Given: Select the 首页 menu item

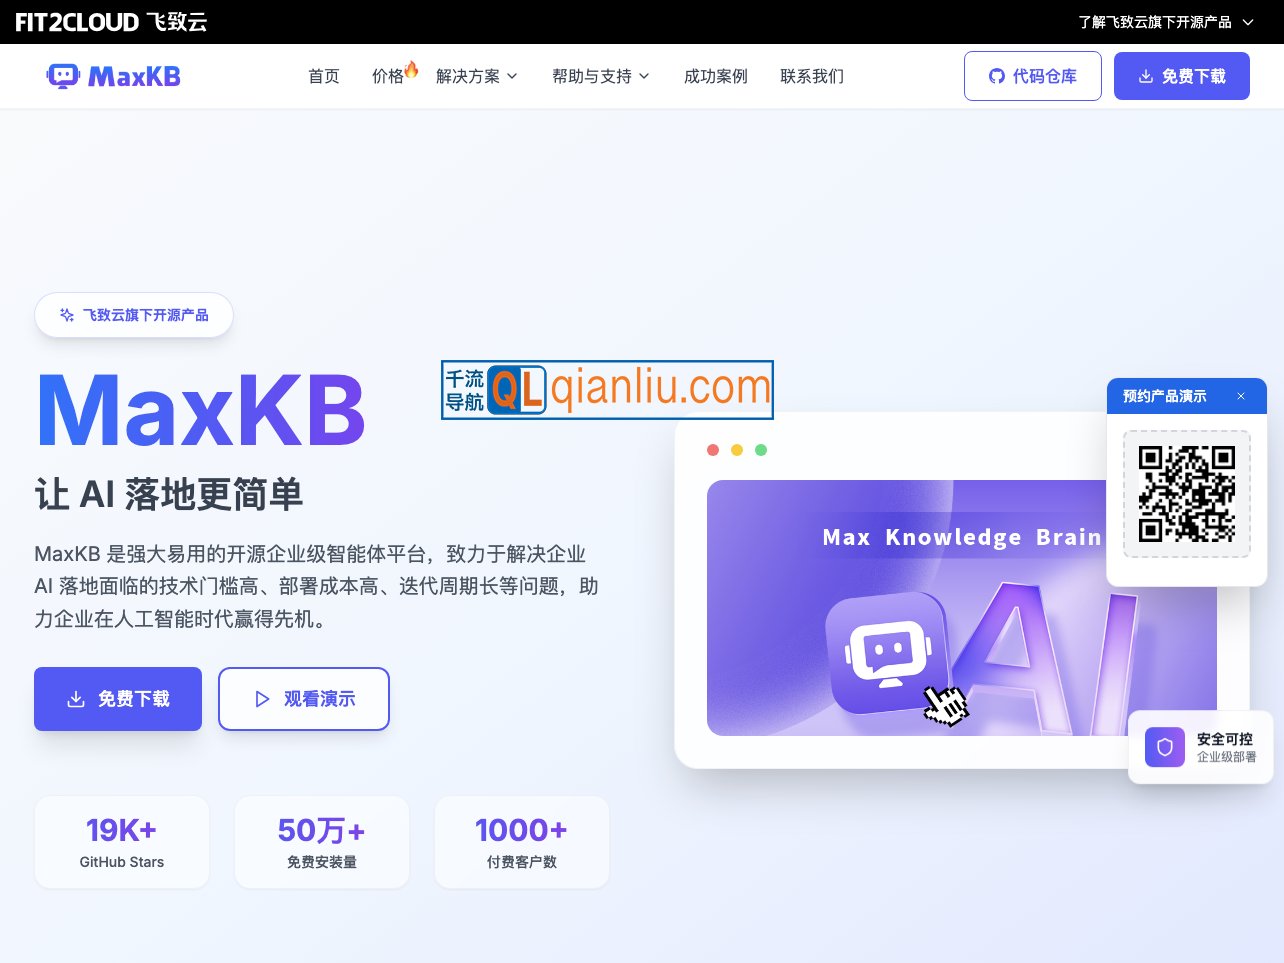Looking at the screenshot, I should pyautogui.click(x=323, y=76).
